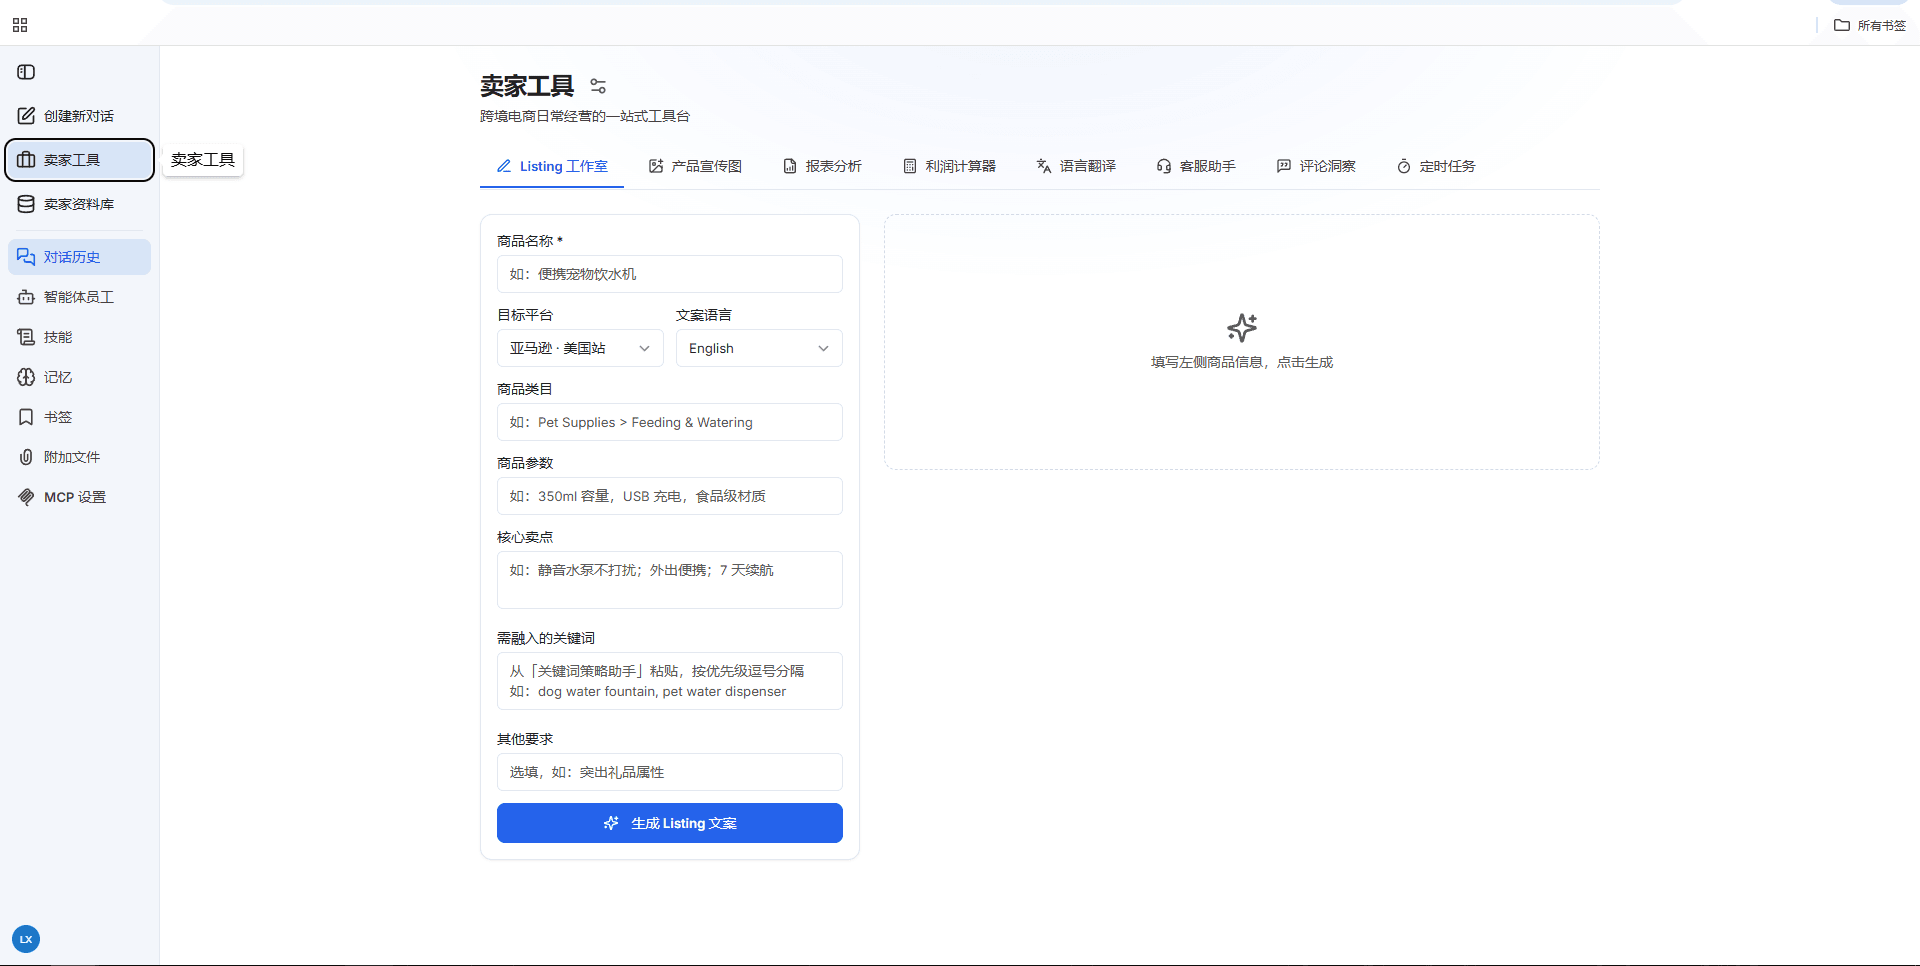Click the 需融入的关键词 text area
Viewport: 1920px width, 966px height.
[x=670, y=681]
